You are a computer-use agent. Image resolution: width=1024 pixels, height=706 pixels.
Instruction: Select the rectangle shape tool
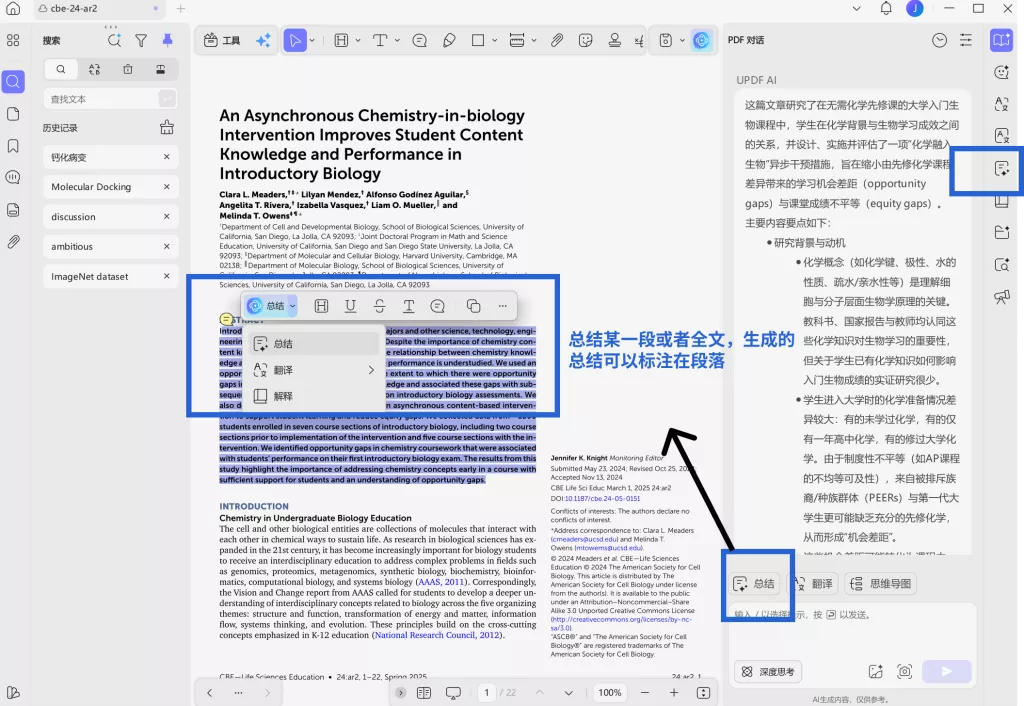click(x=478, y=40)
